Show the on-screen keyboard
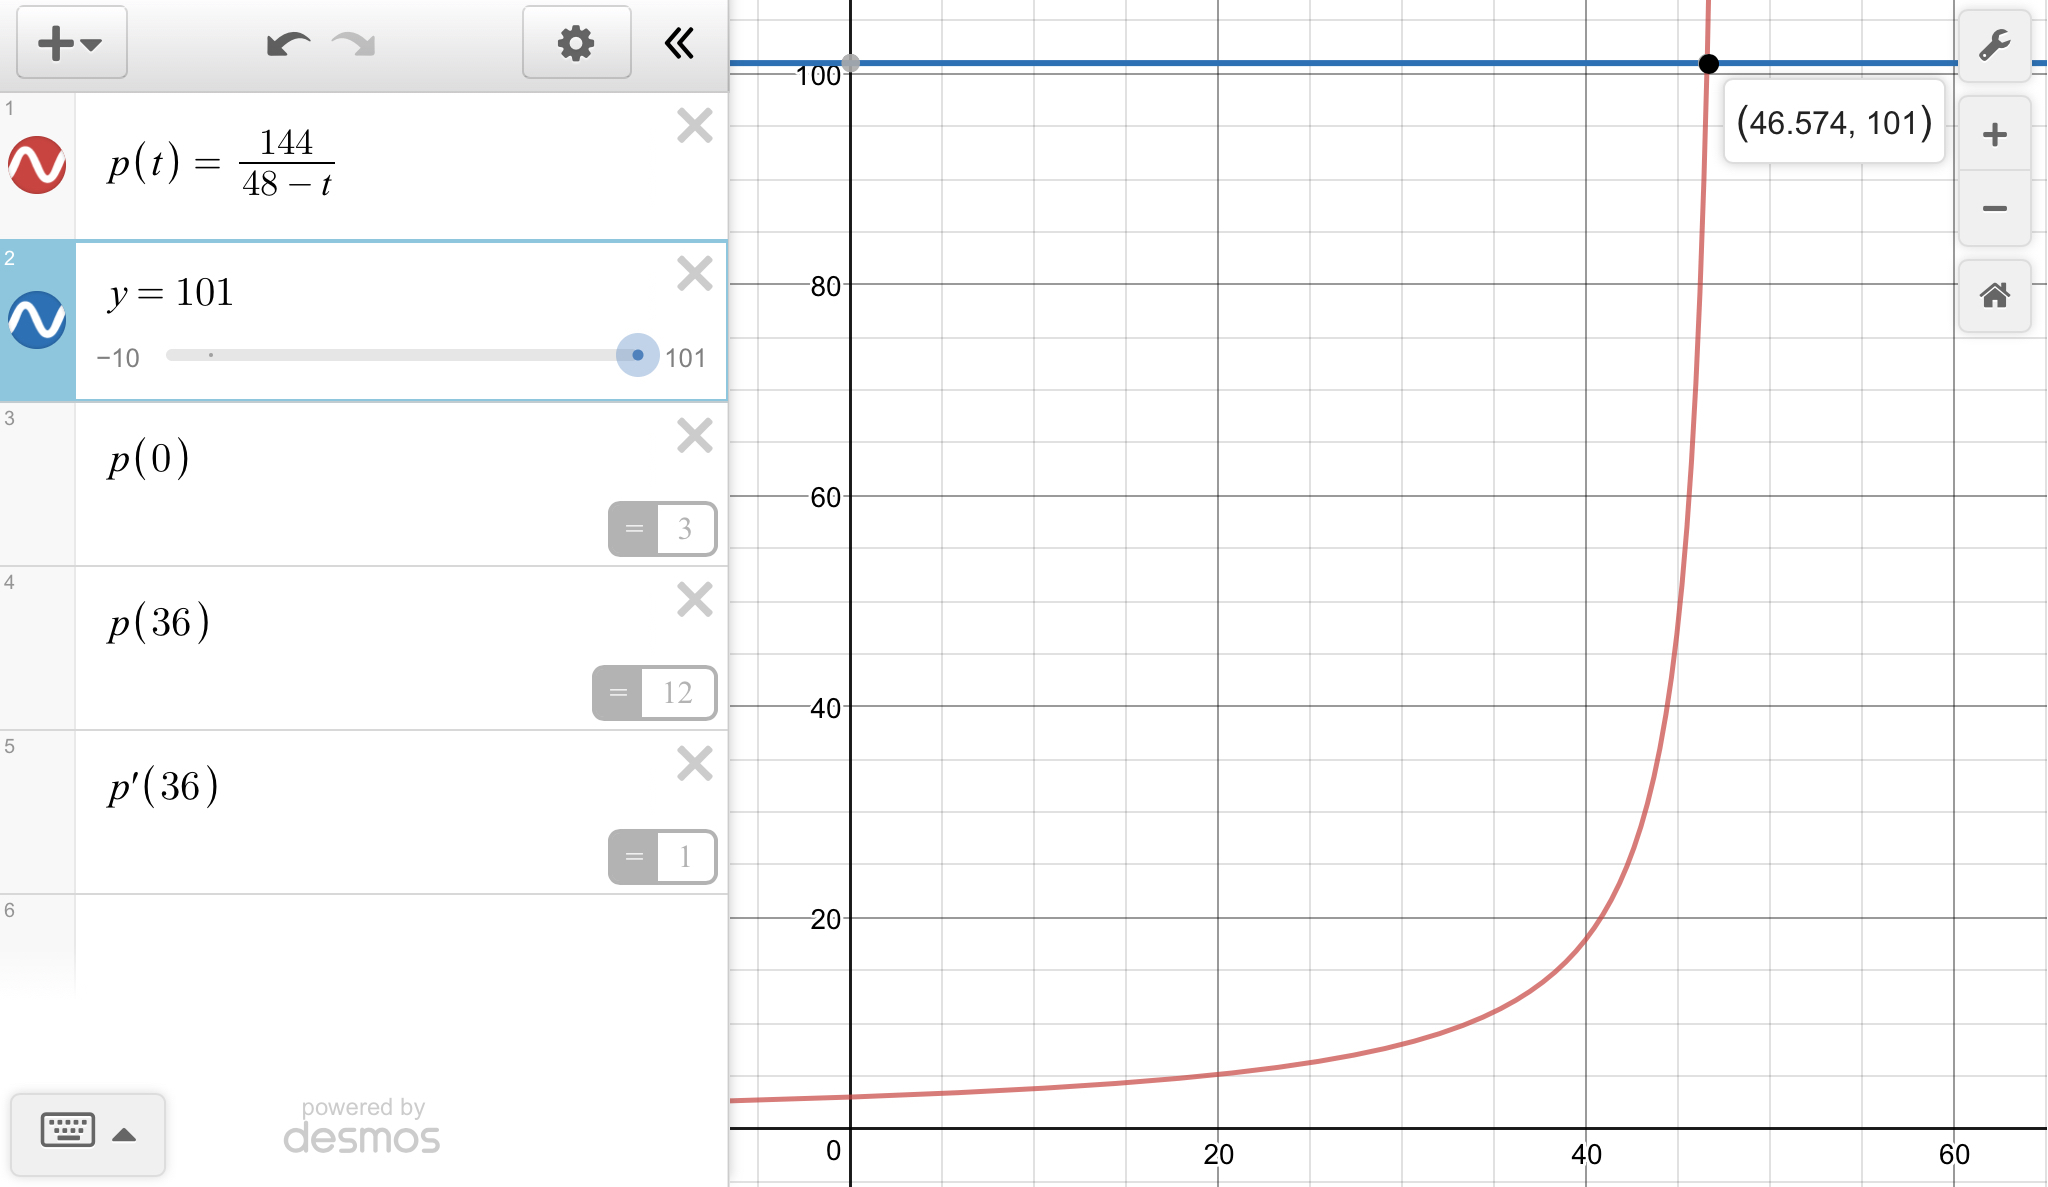Viewport: 2048px width, 1187px height. pos(87,1133)
